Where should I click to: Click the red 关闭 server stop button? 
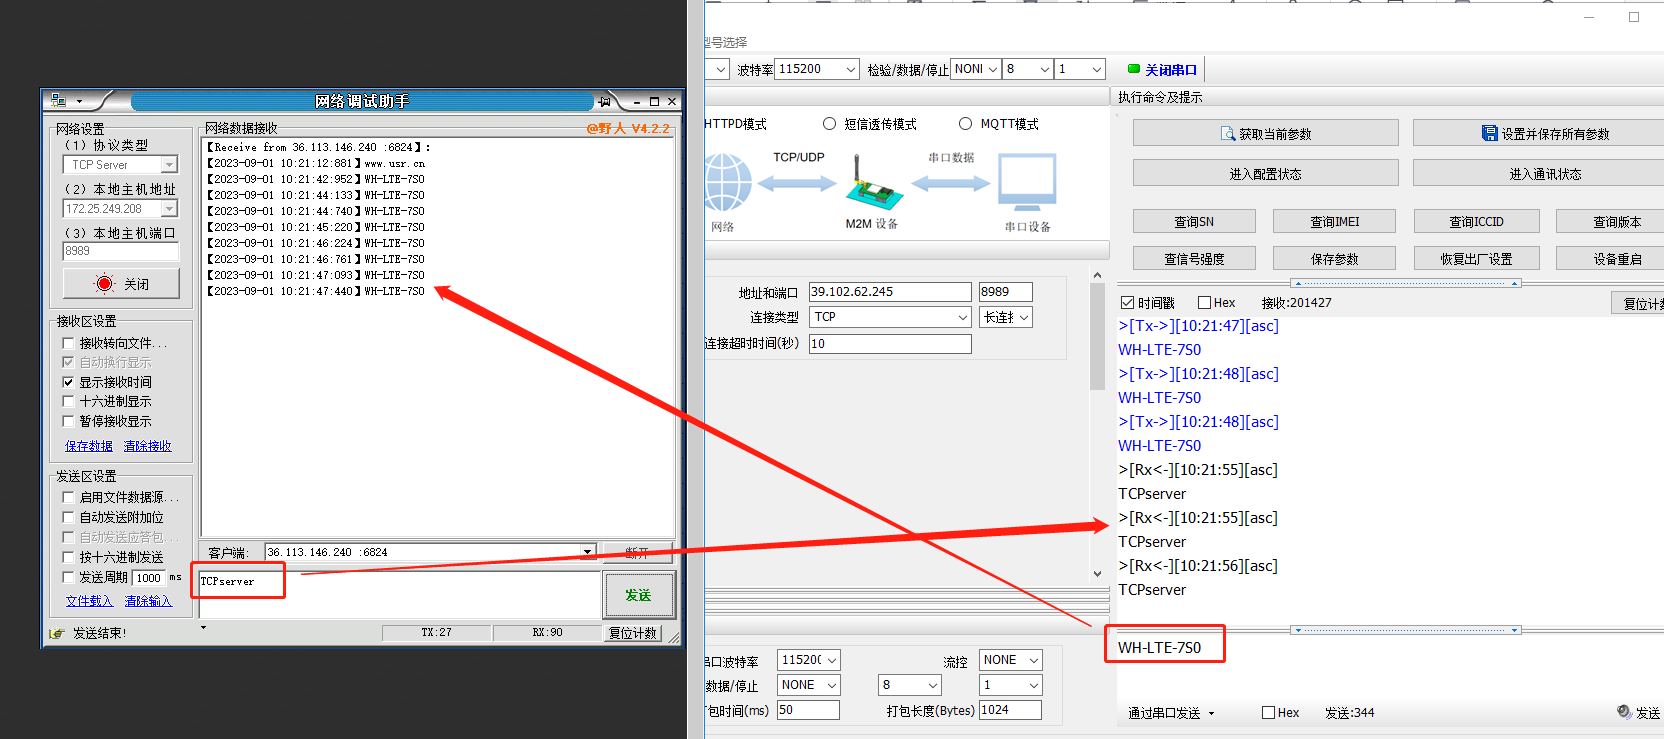[x=121, y=284]
